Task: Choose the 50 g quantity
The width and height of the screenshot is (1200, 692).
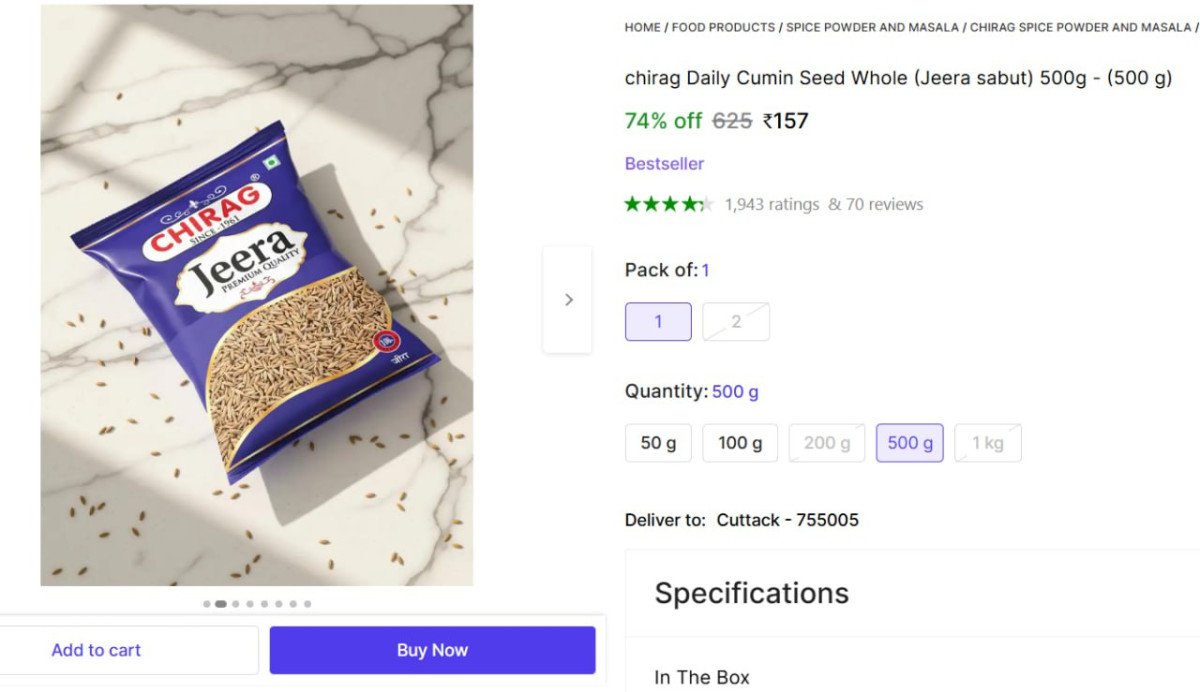Action: tap(658, 443)
